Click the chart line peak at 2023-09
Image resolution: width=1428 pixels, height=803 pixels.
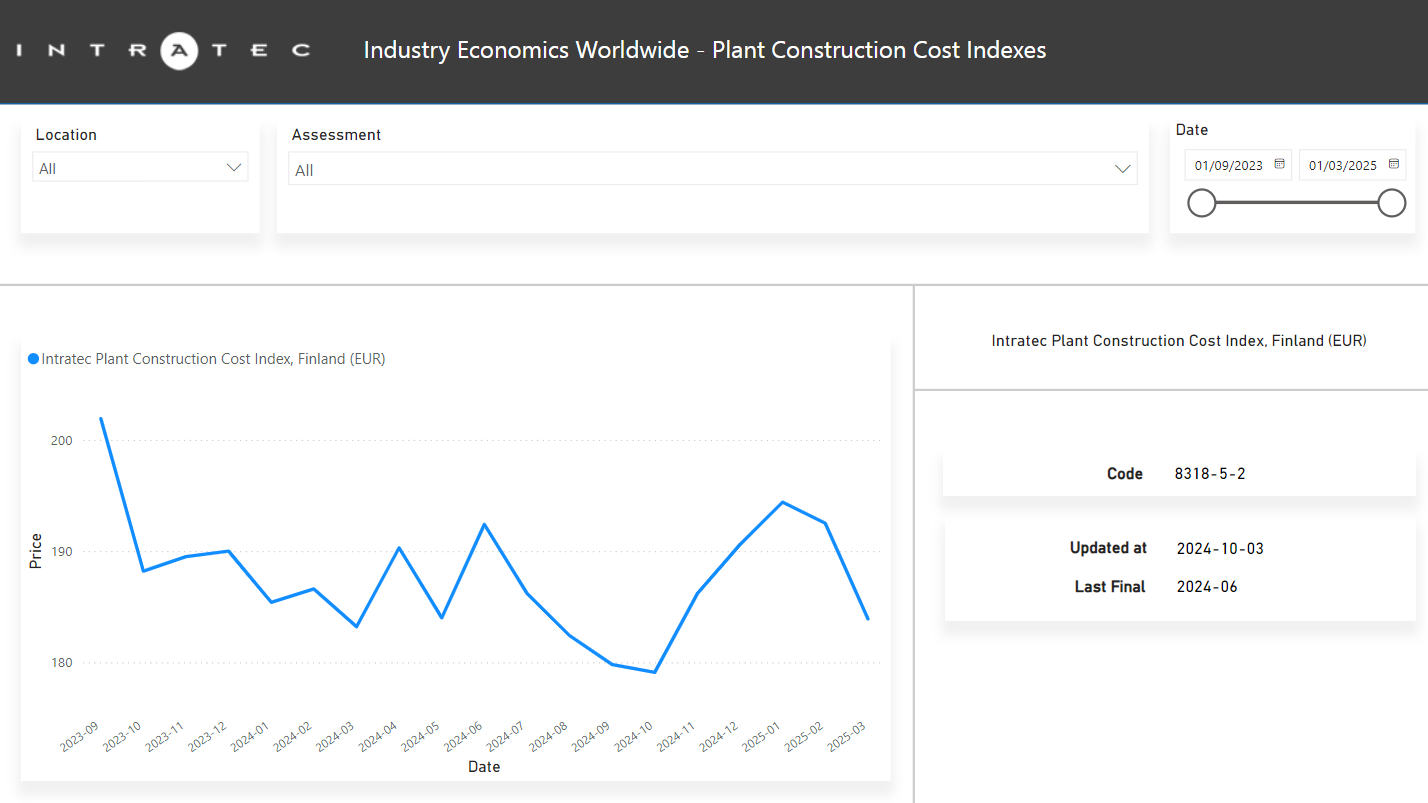click(101, 419)
